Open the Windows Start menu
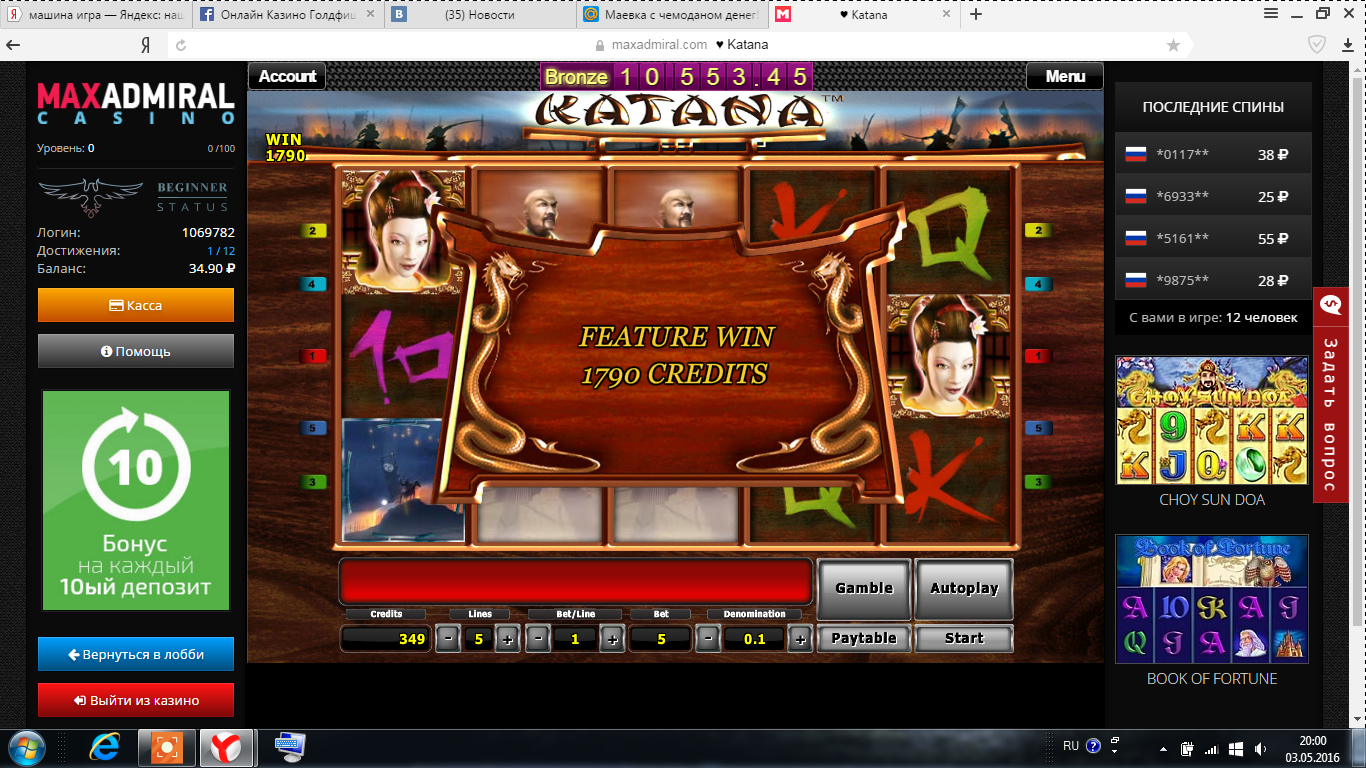Image resolution: width=1366 pixels, height=768 pixels. tap(27, 747)
